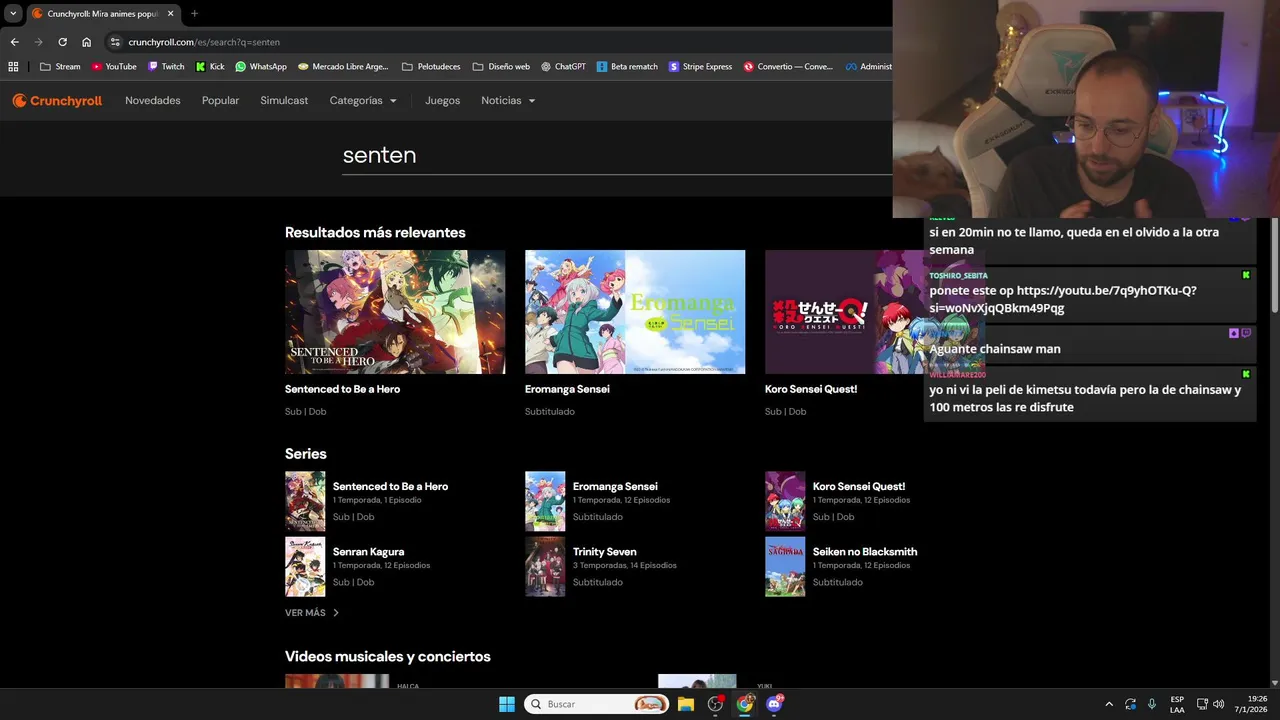Image resolution: width=1280 pixels, height=720 pixels.
Task: Open the YouTube bookmark
Action: (x=114, y=67)
